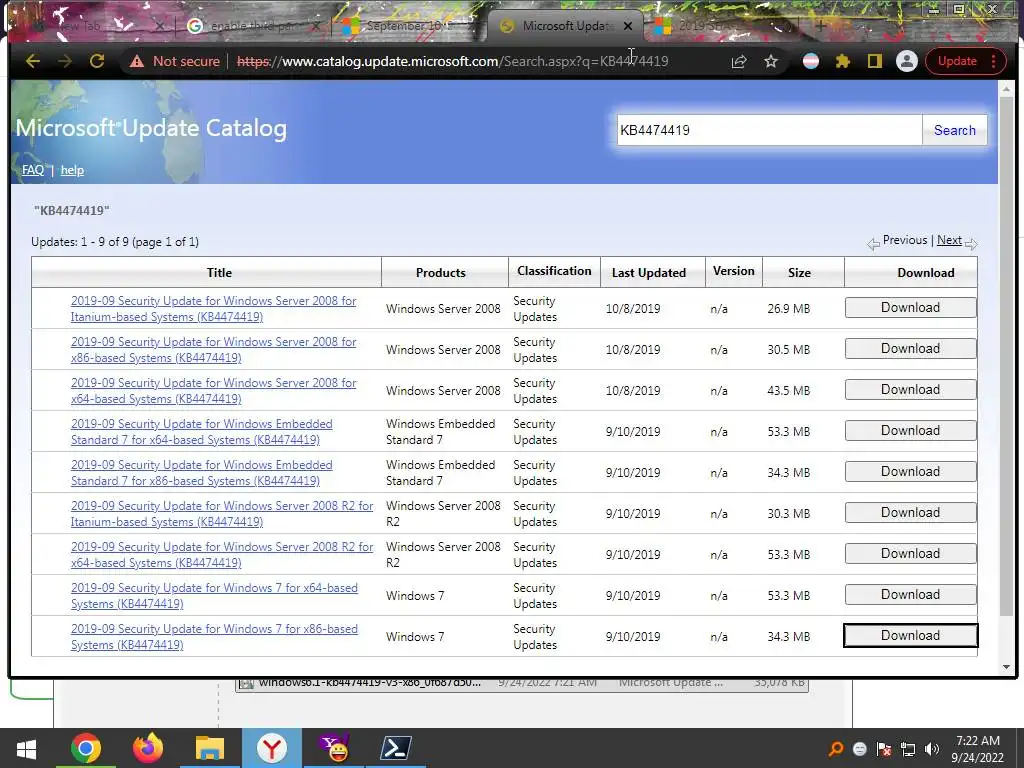
Task: Sort by Version column header
Action: click(733, 270)
